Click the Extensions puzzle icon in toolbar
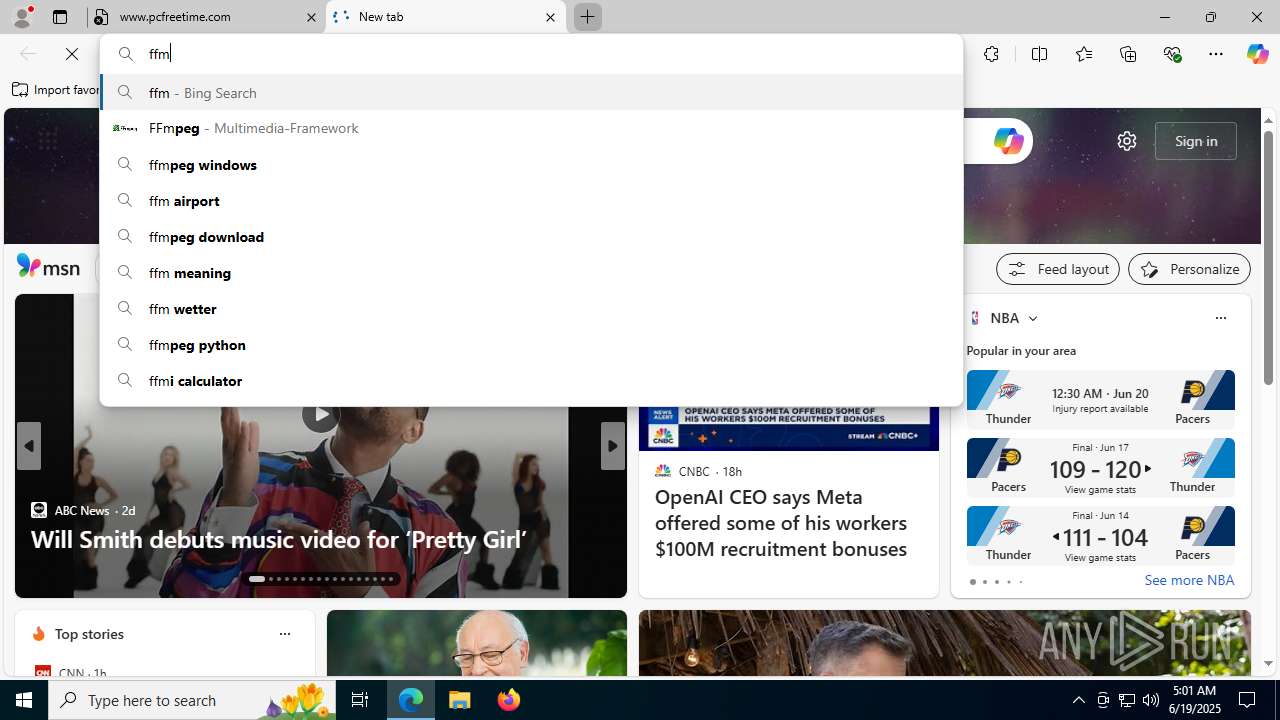 991,54
